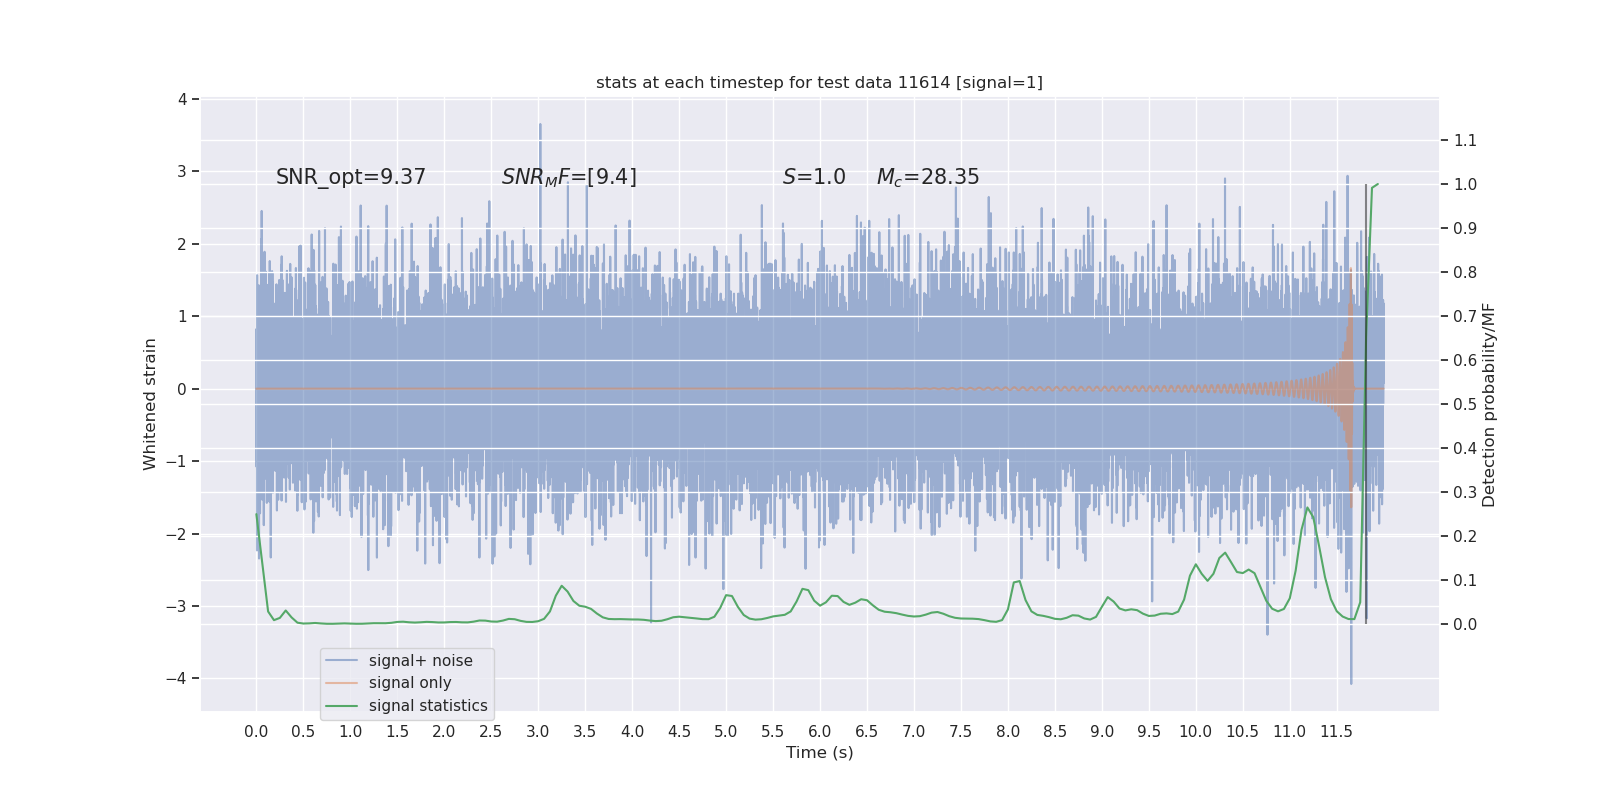Click the 0.0 tick on the time axis
This screenshot has height=800, width=1600.
(256, 732)
